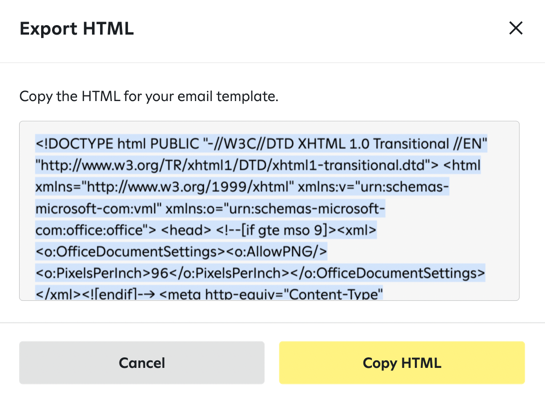The image size is (545, 396).
Task: Close the Export HTML dialog with X
Action: point(516,28)
